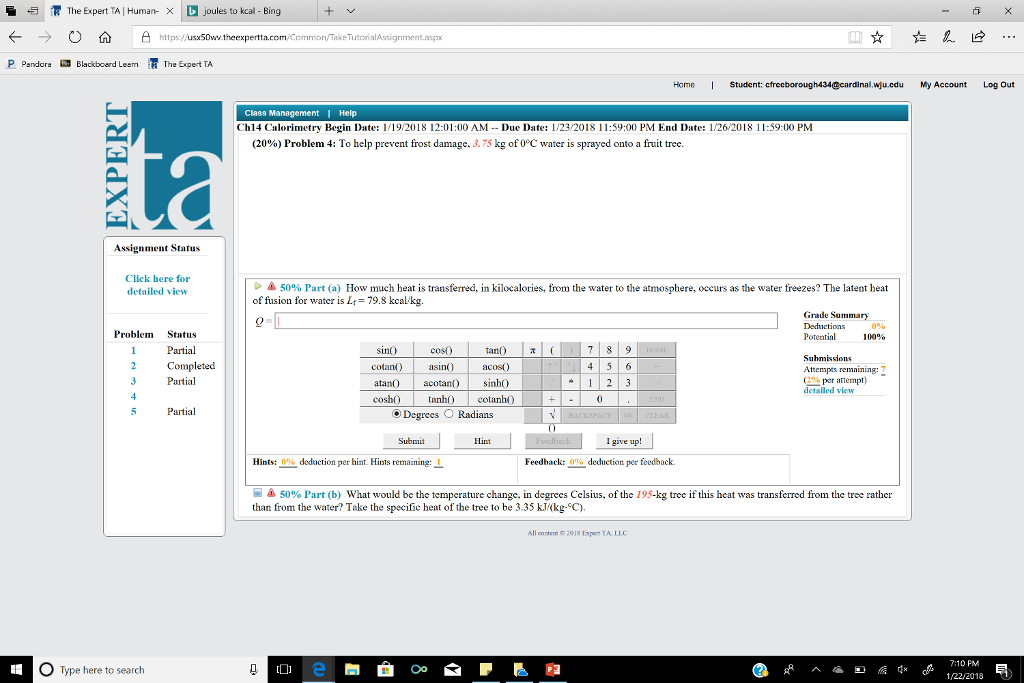Add page to favorites star icon
The image size is (1024, 683).
877,37
